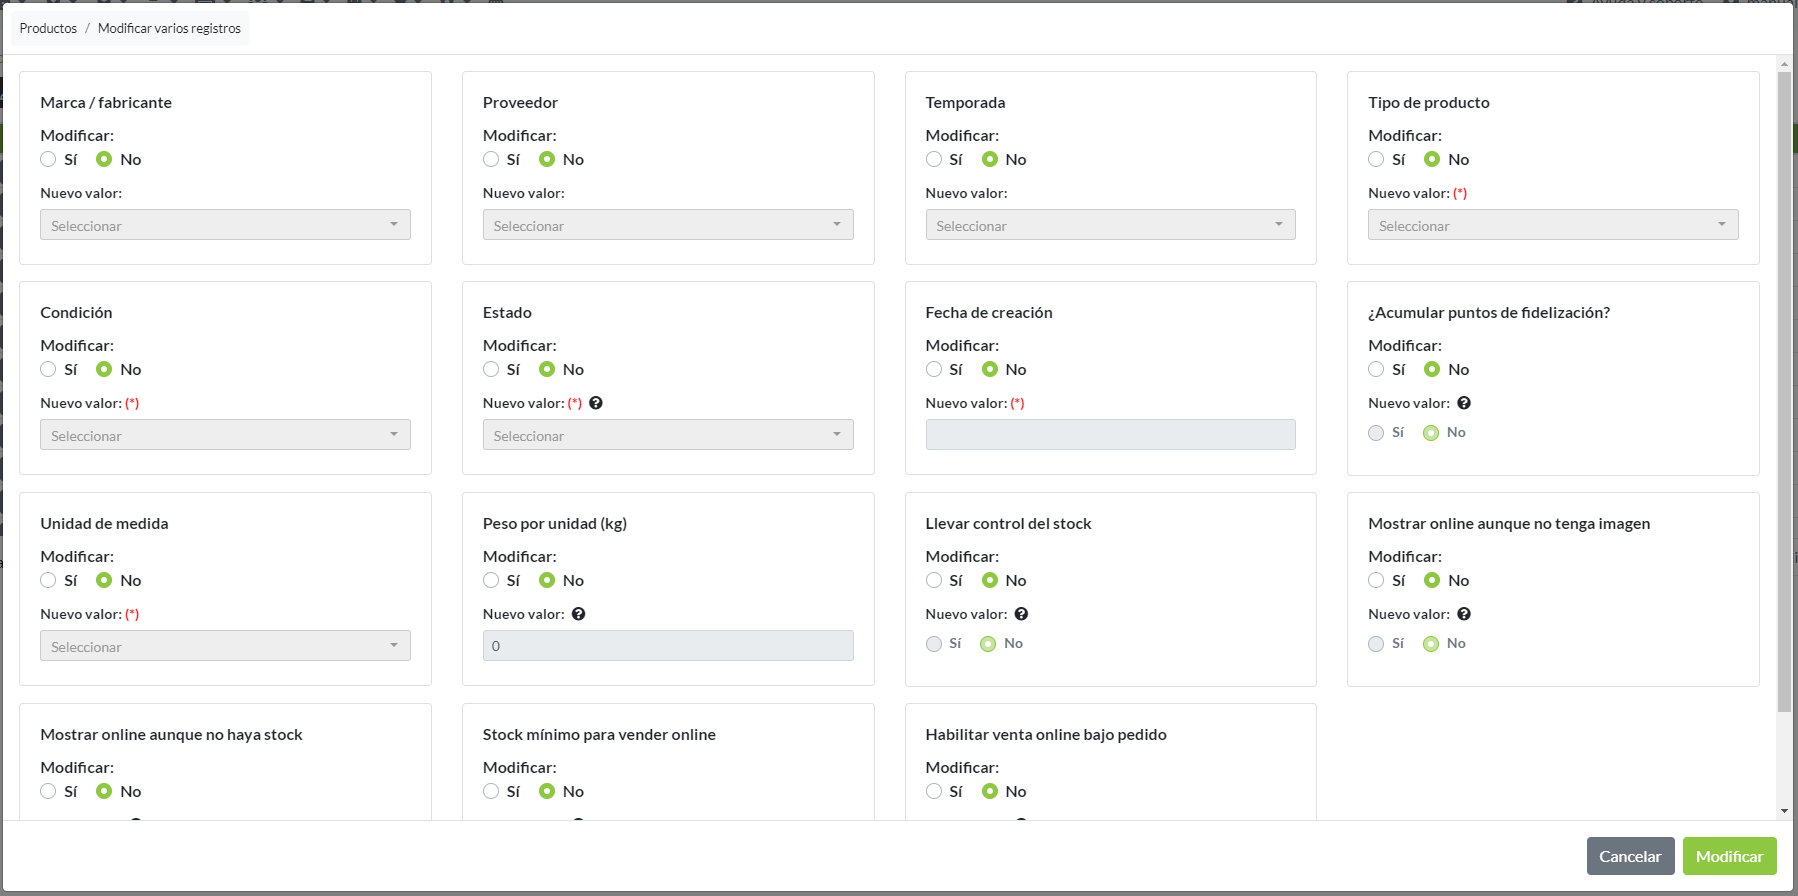1798x896 pixels.
Task: Click help icon in Peso por unidad card
Action: point(579,614)
